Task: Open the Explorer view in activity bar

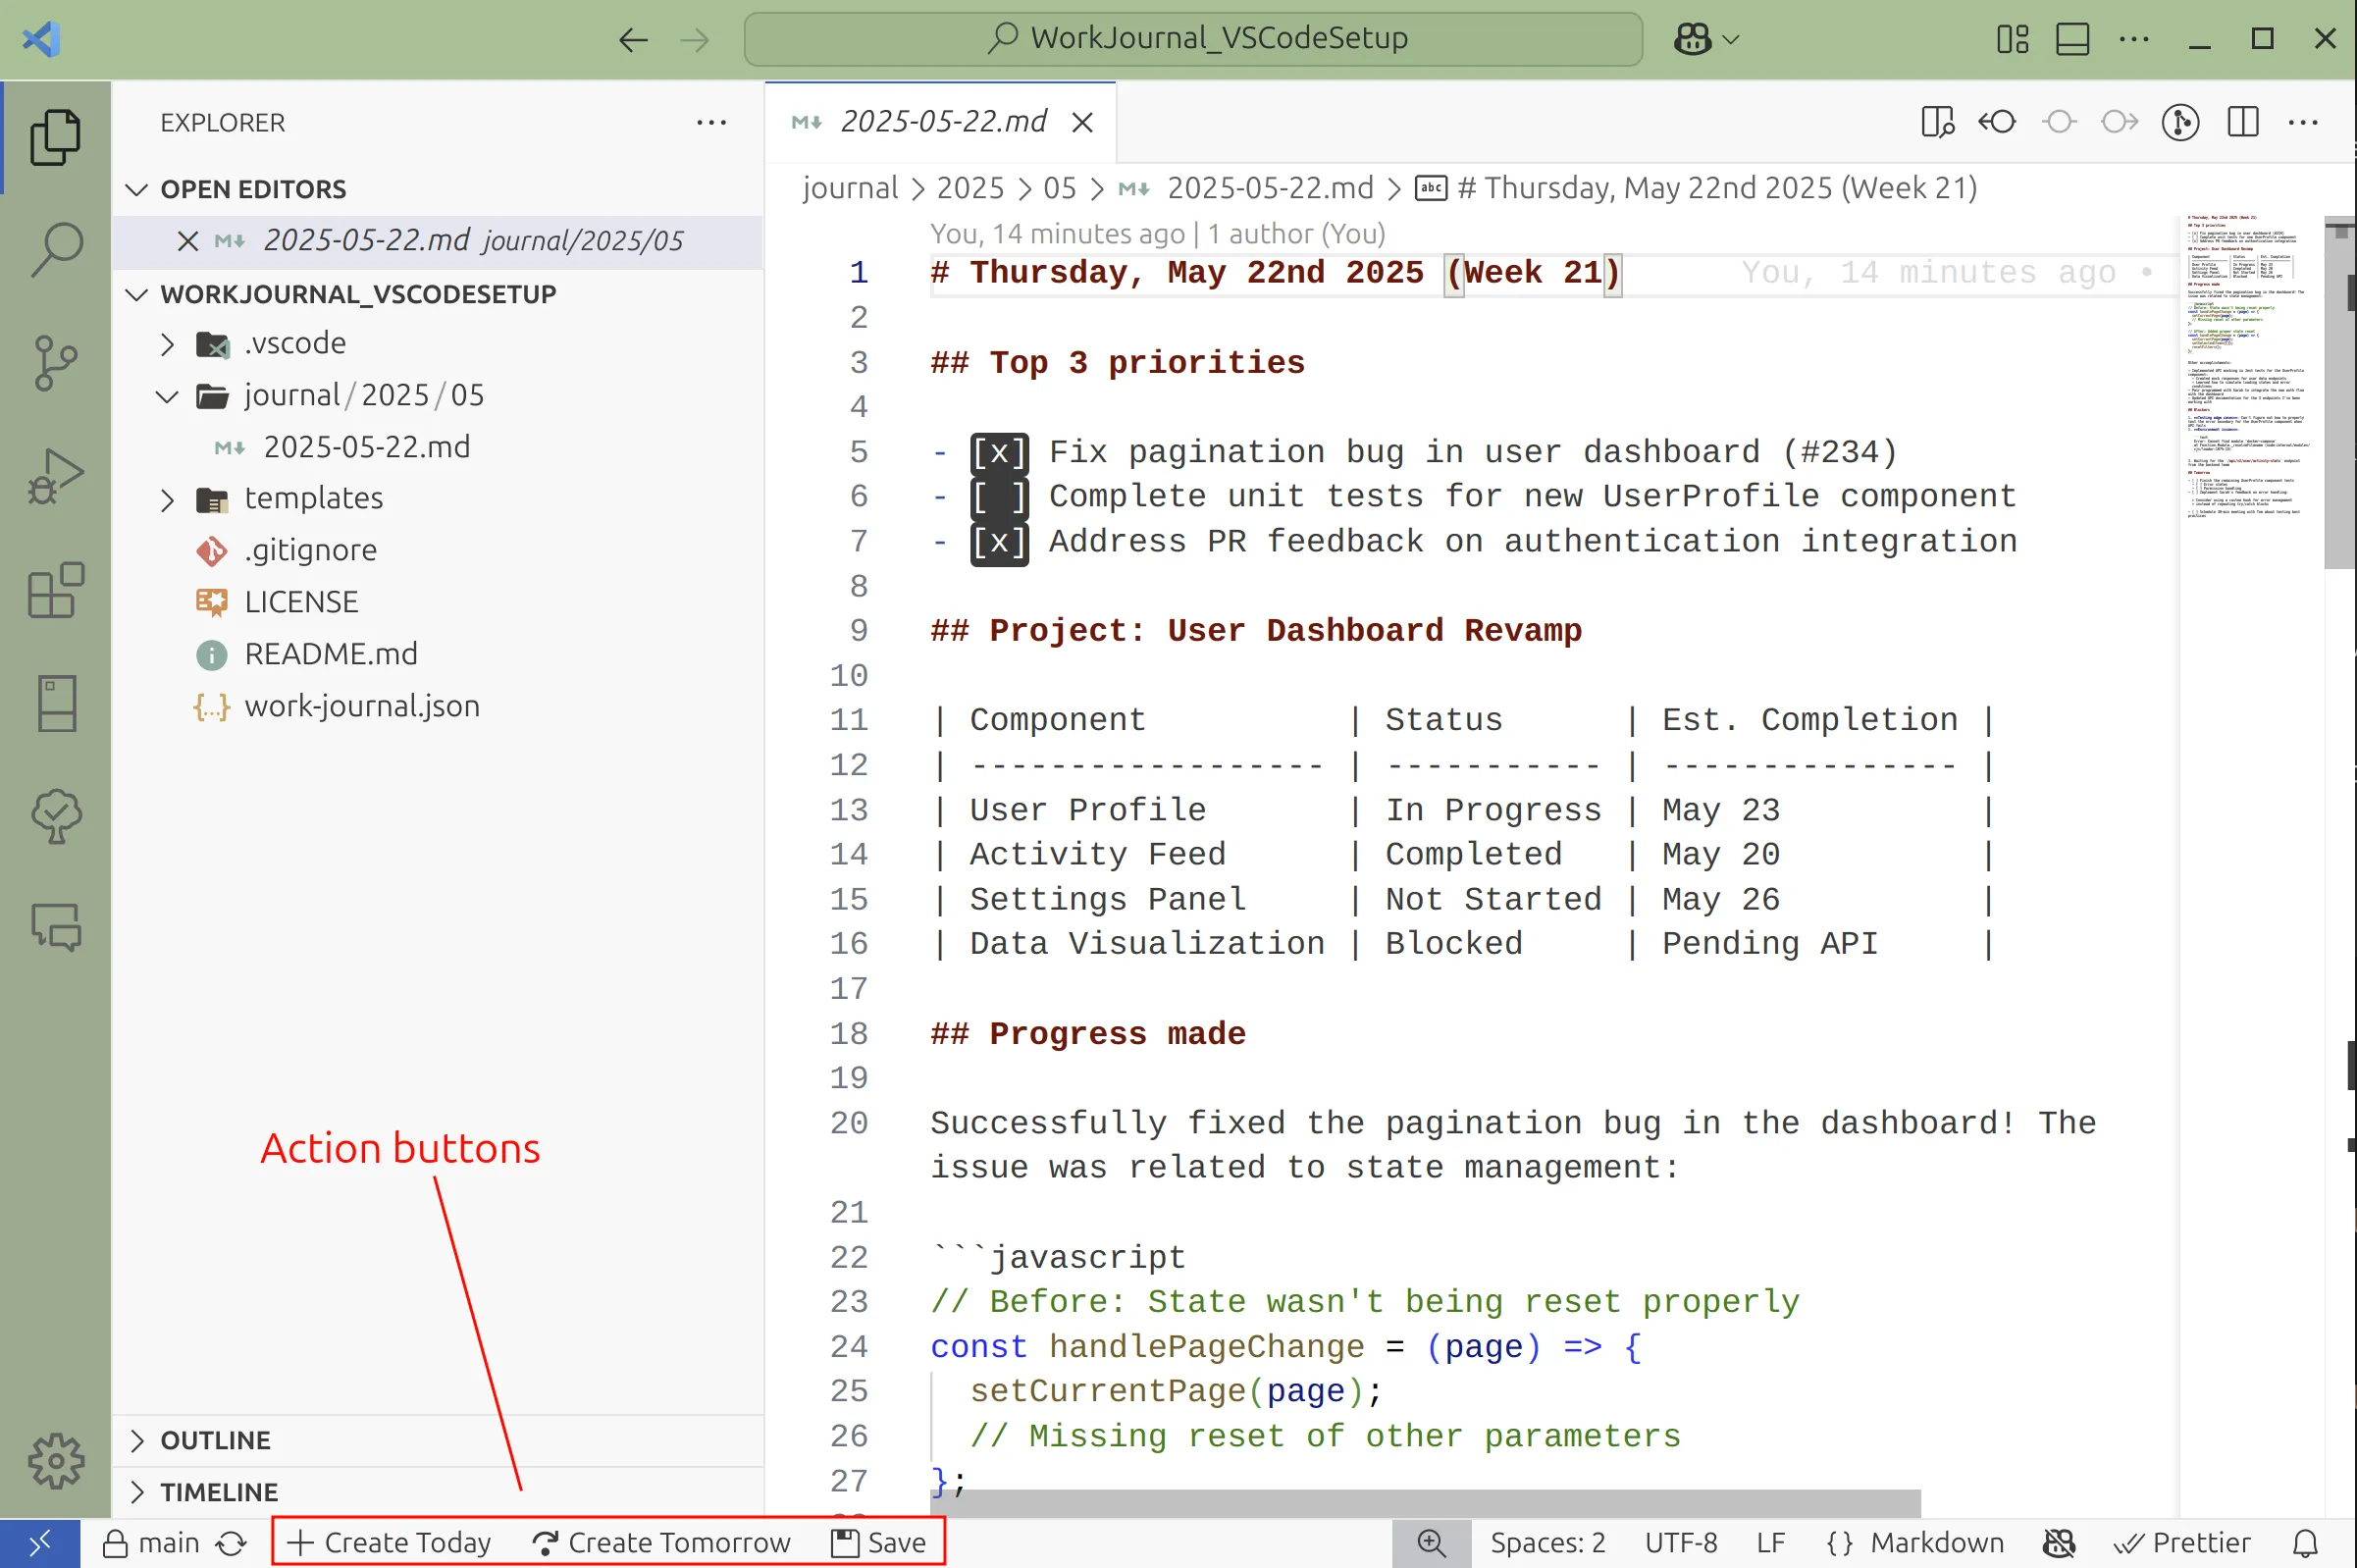Action: [x=56, y=137]
